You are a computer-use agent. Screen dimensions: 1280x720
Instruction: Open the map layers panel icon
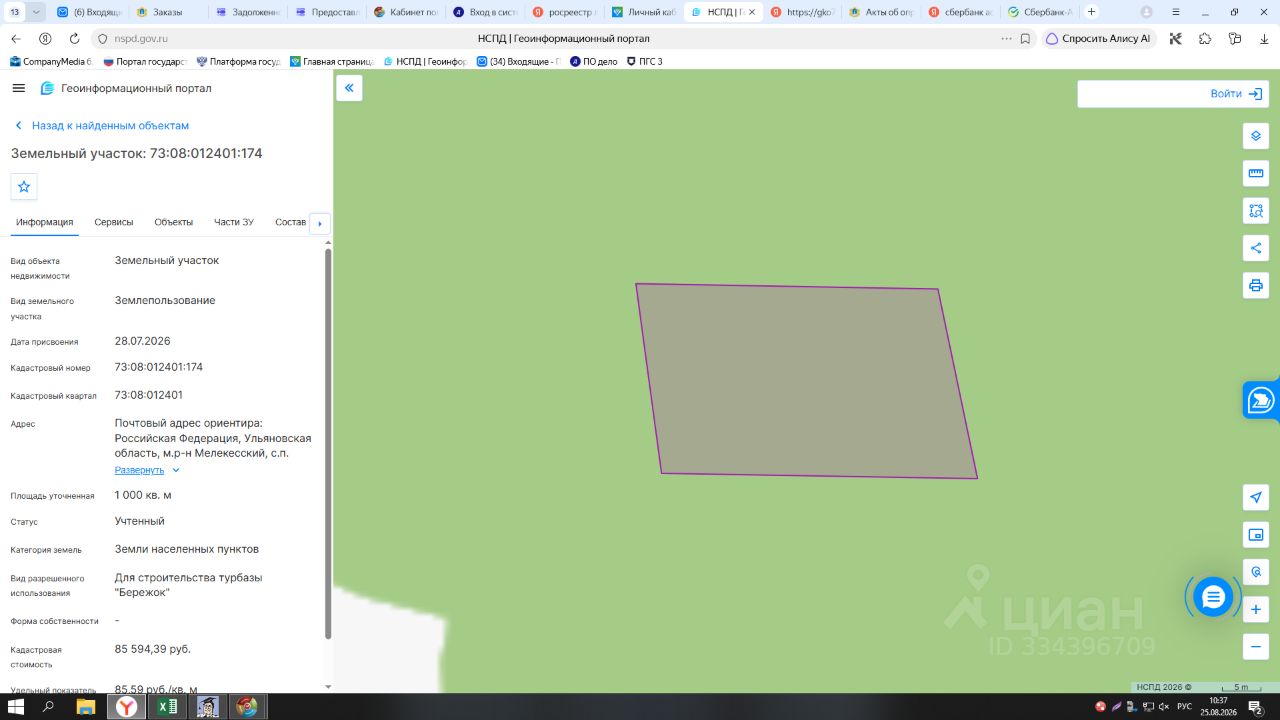(x=1256, y=136)
